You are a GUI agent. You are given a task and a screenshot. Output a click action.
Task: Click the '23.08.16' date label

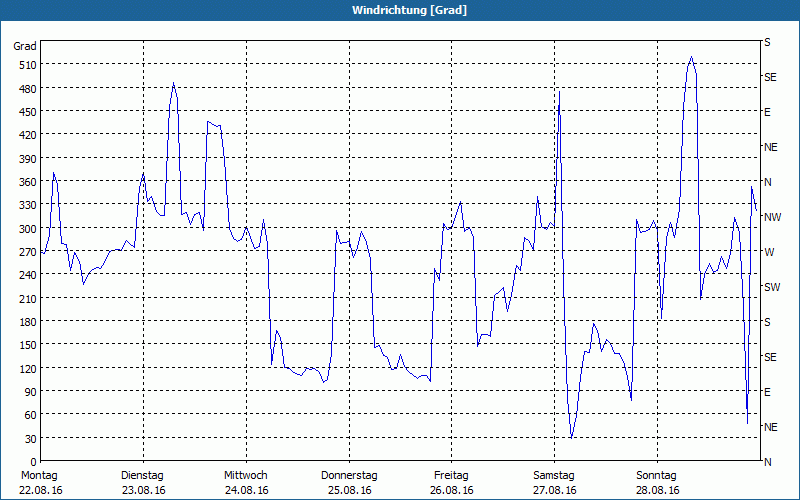point(144,490)
